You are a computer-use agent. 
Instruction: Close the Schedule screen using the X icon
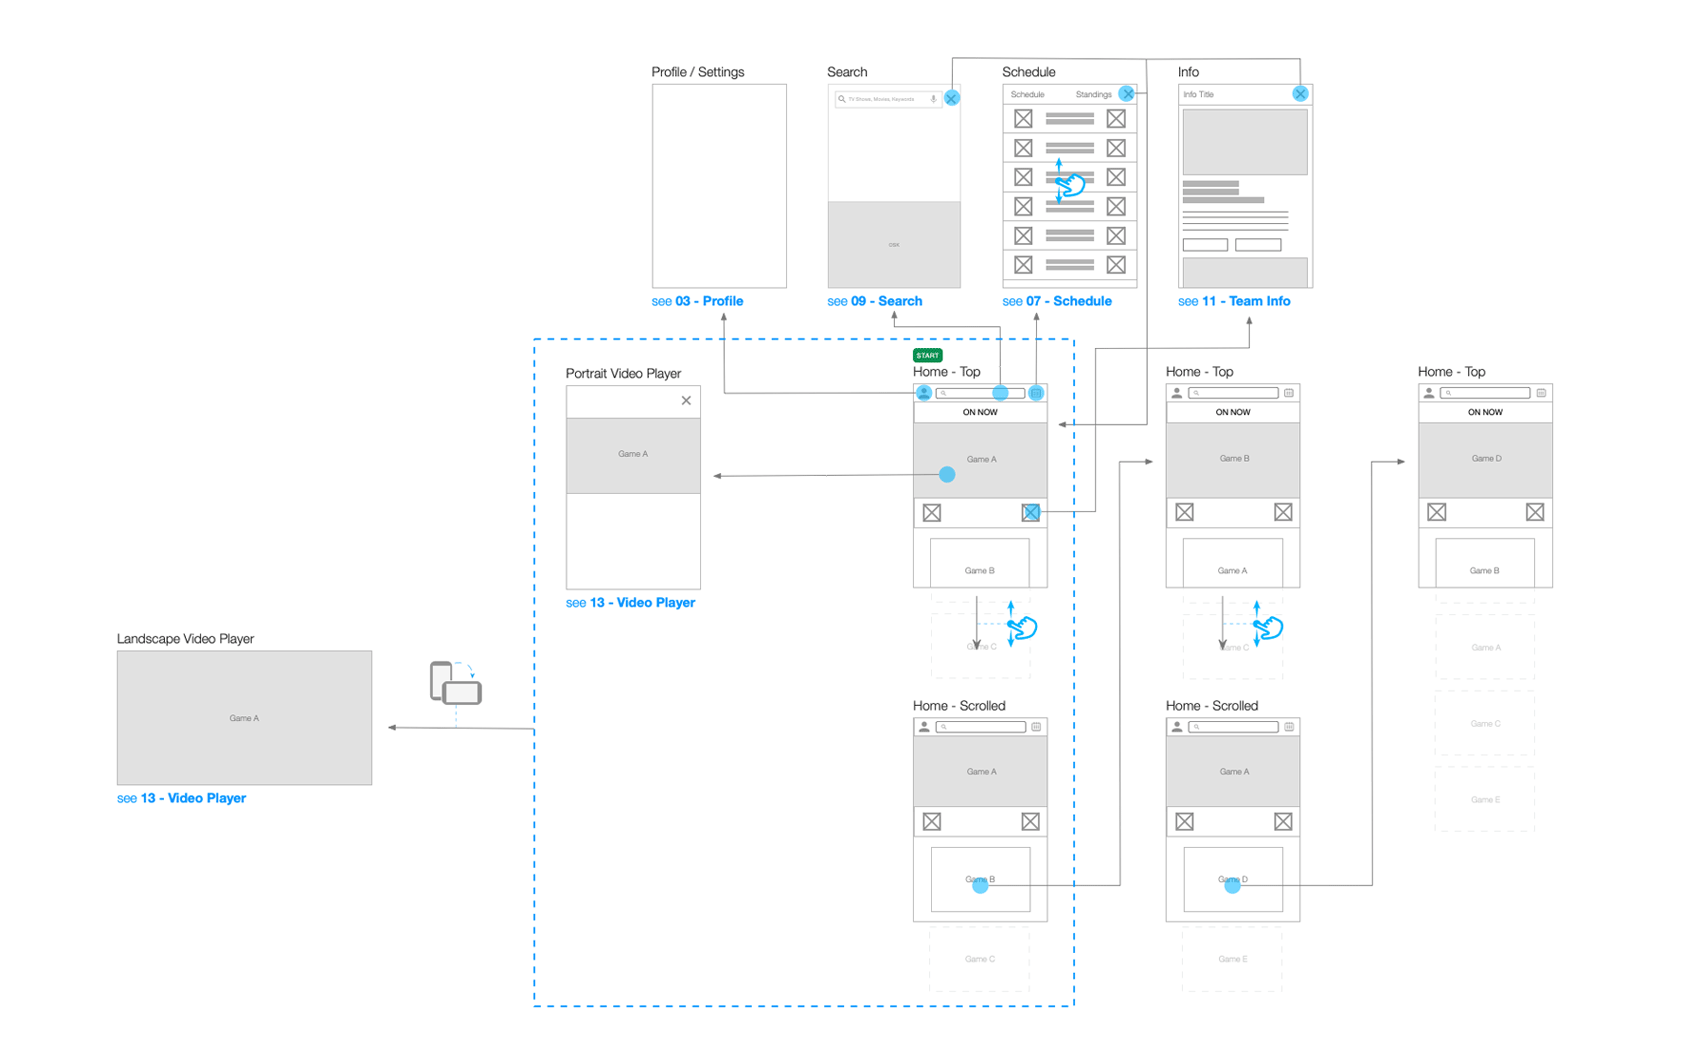click(x=1127, y=94)
